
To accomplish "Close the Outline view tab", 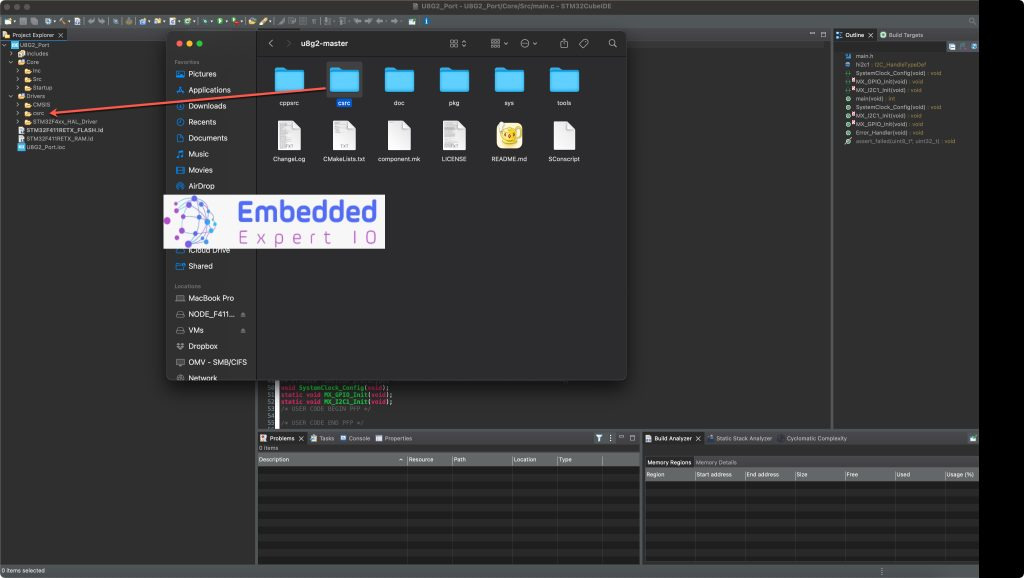I will click(871, 35).
